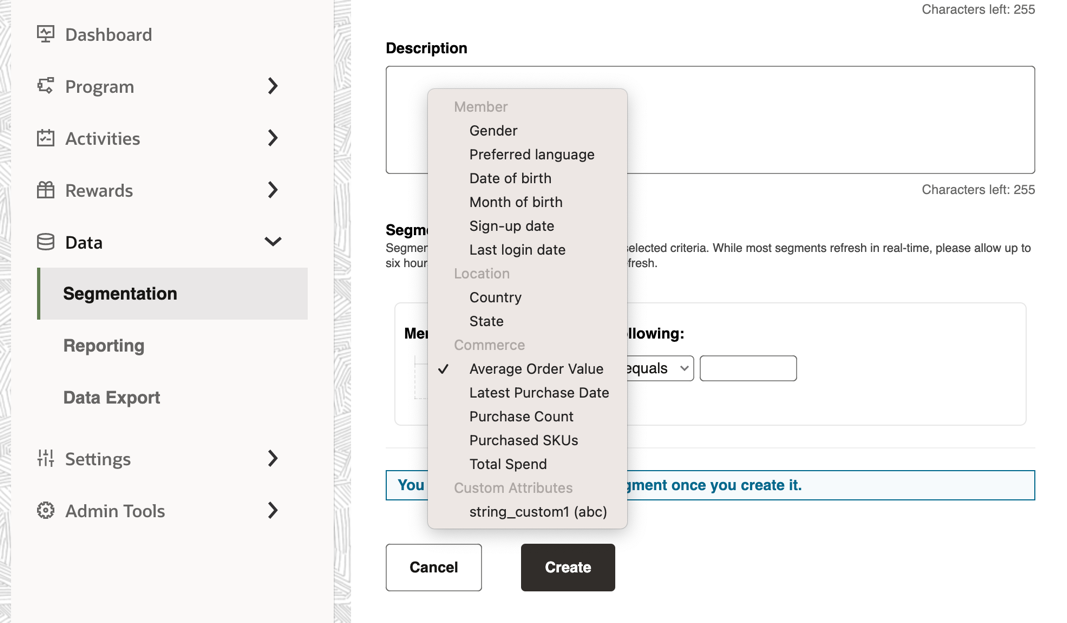
Task: Open Data Export under Data
Action: 112,397
